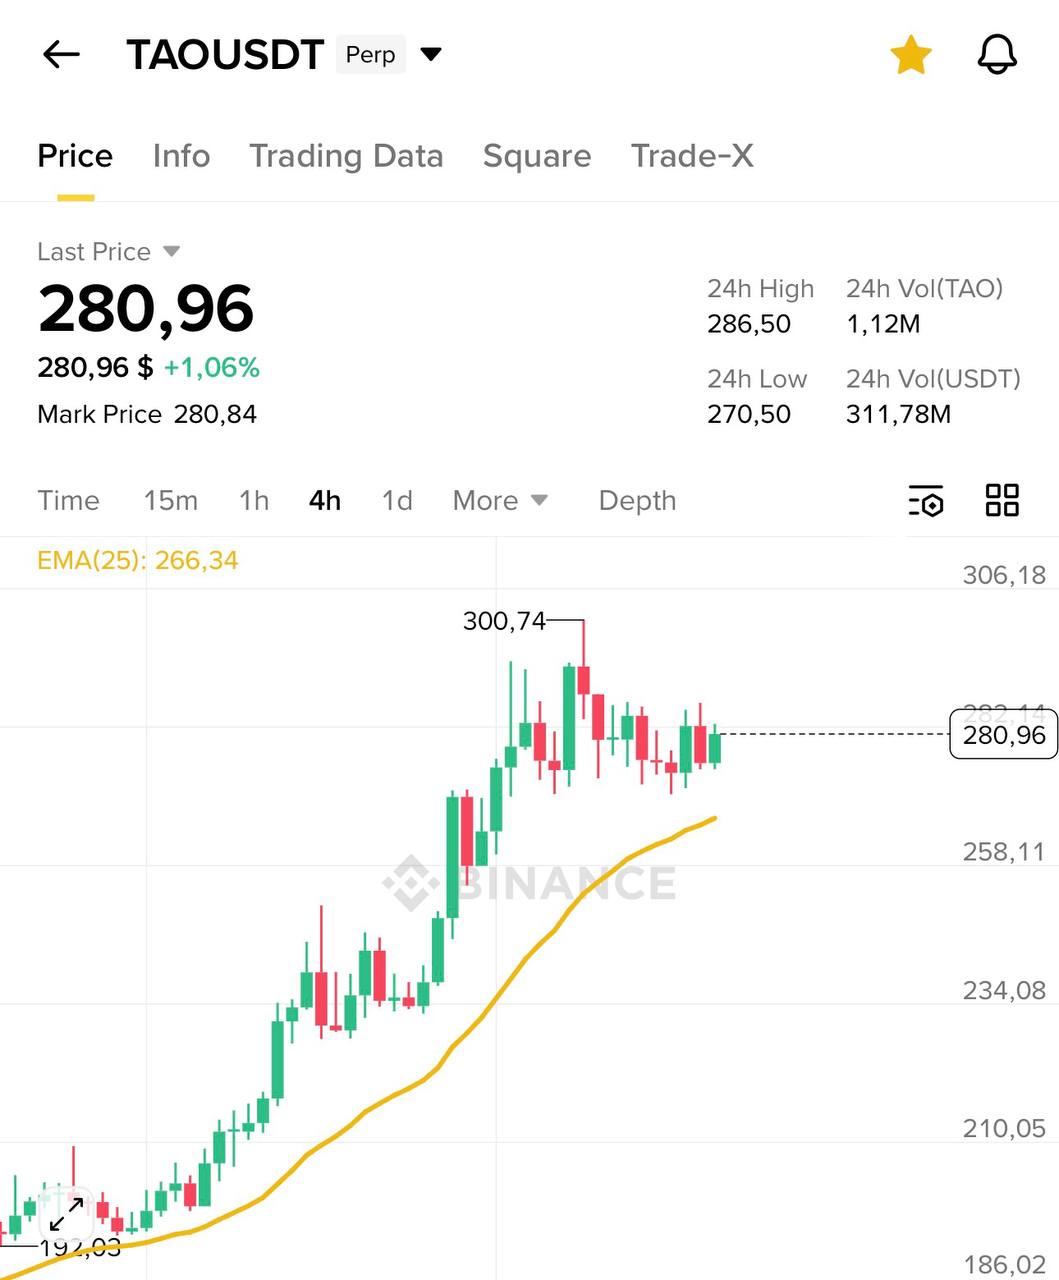
Task: Go to the Square tab
Action: (537, 156)
